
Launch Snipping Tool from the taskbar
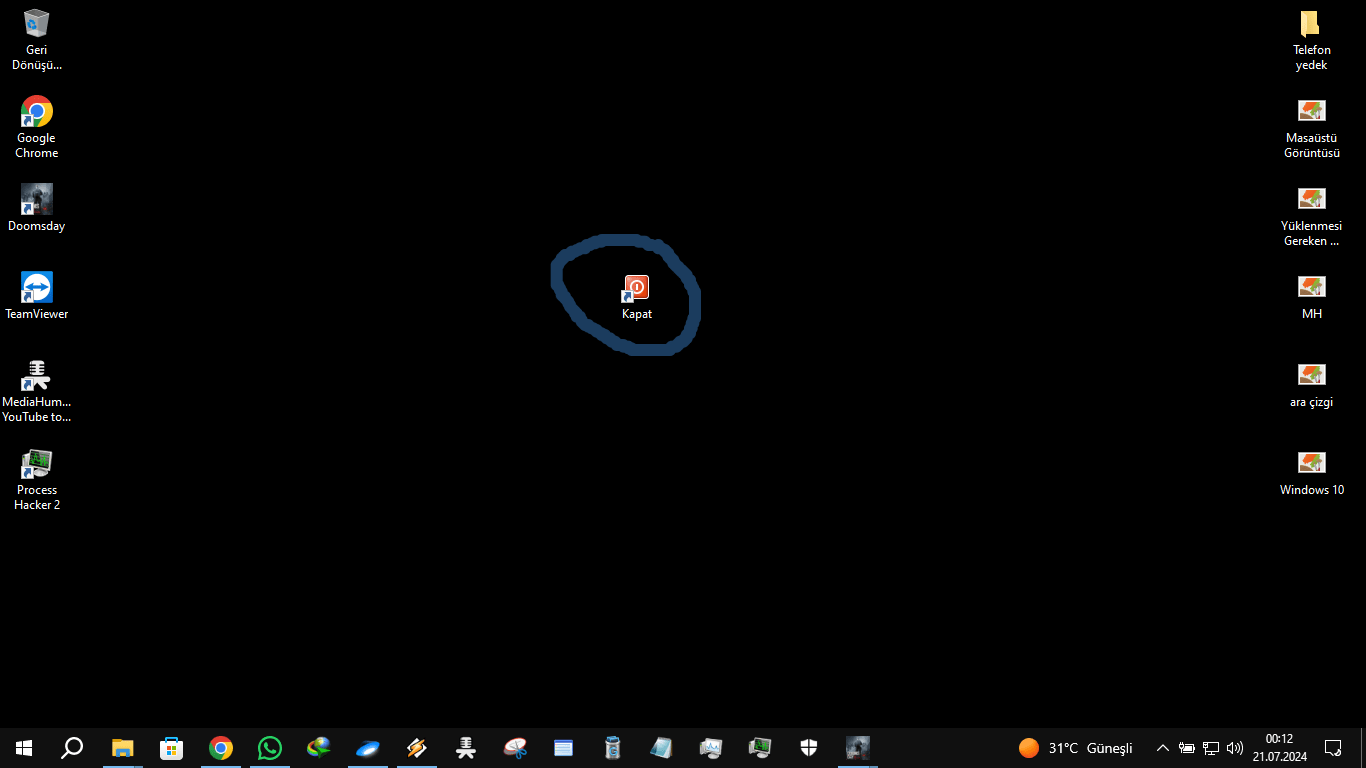coord(514,748)
